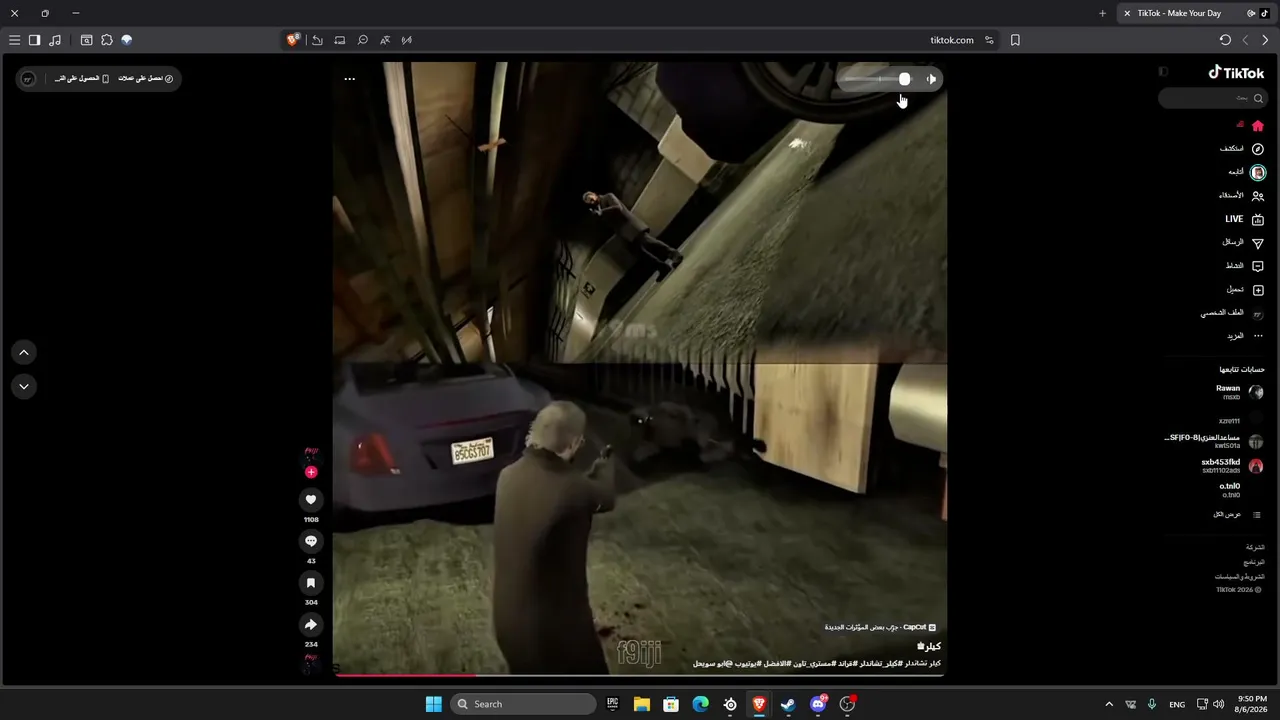Switch the ENG input language
The image size is (1280, 720).
point(1177,705)
